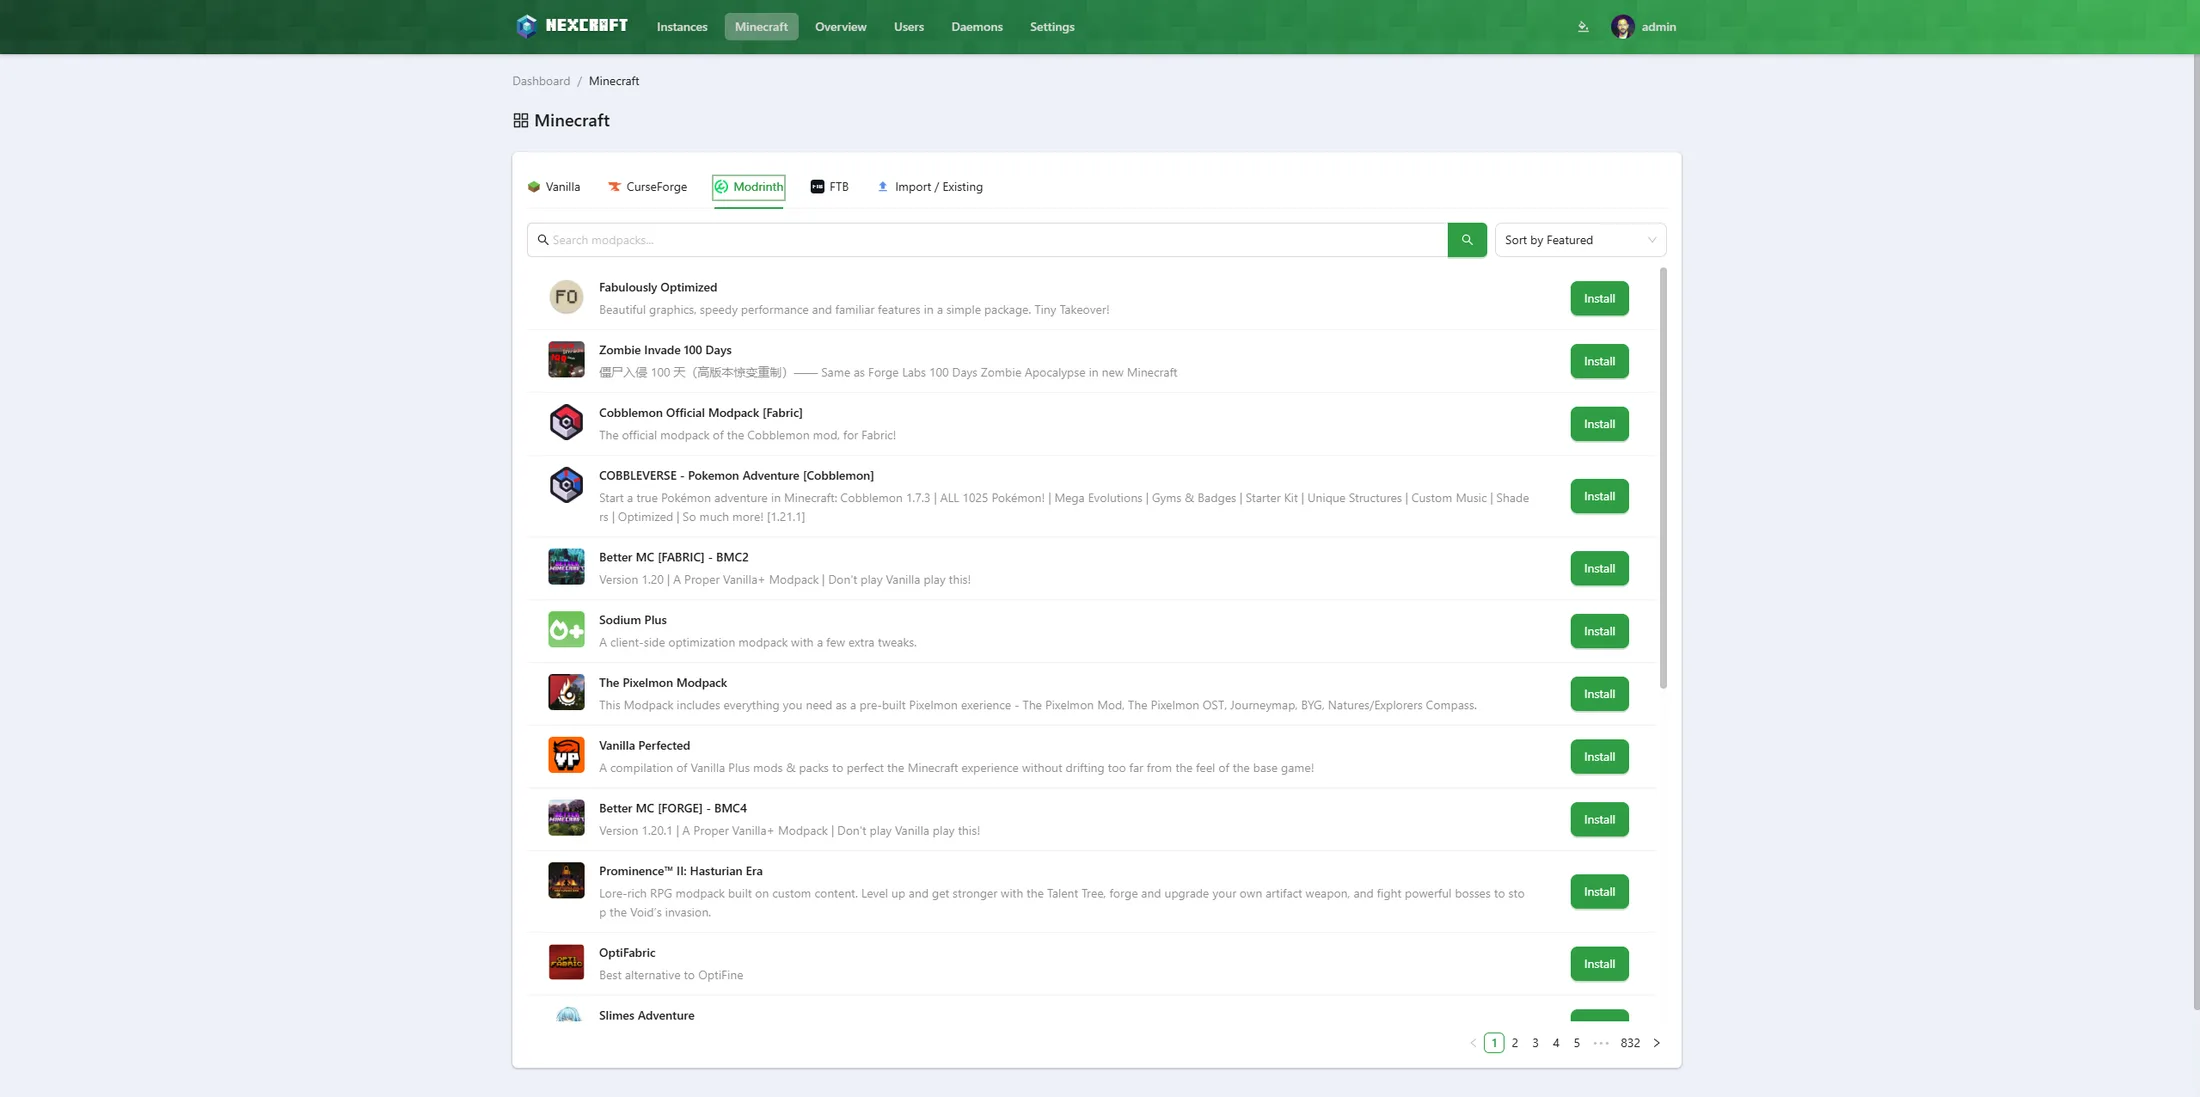Click the Fabulously Optimized modpack icon
Screen dimensions: 2200x1097
click(x=566, y=297)
